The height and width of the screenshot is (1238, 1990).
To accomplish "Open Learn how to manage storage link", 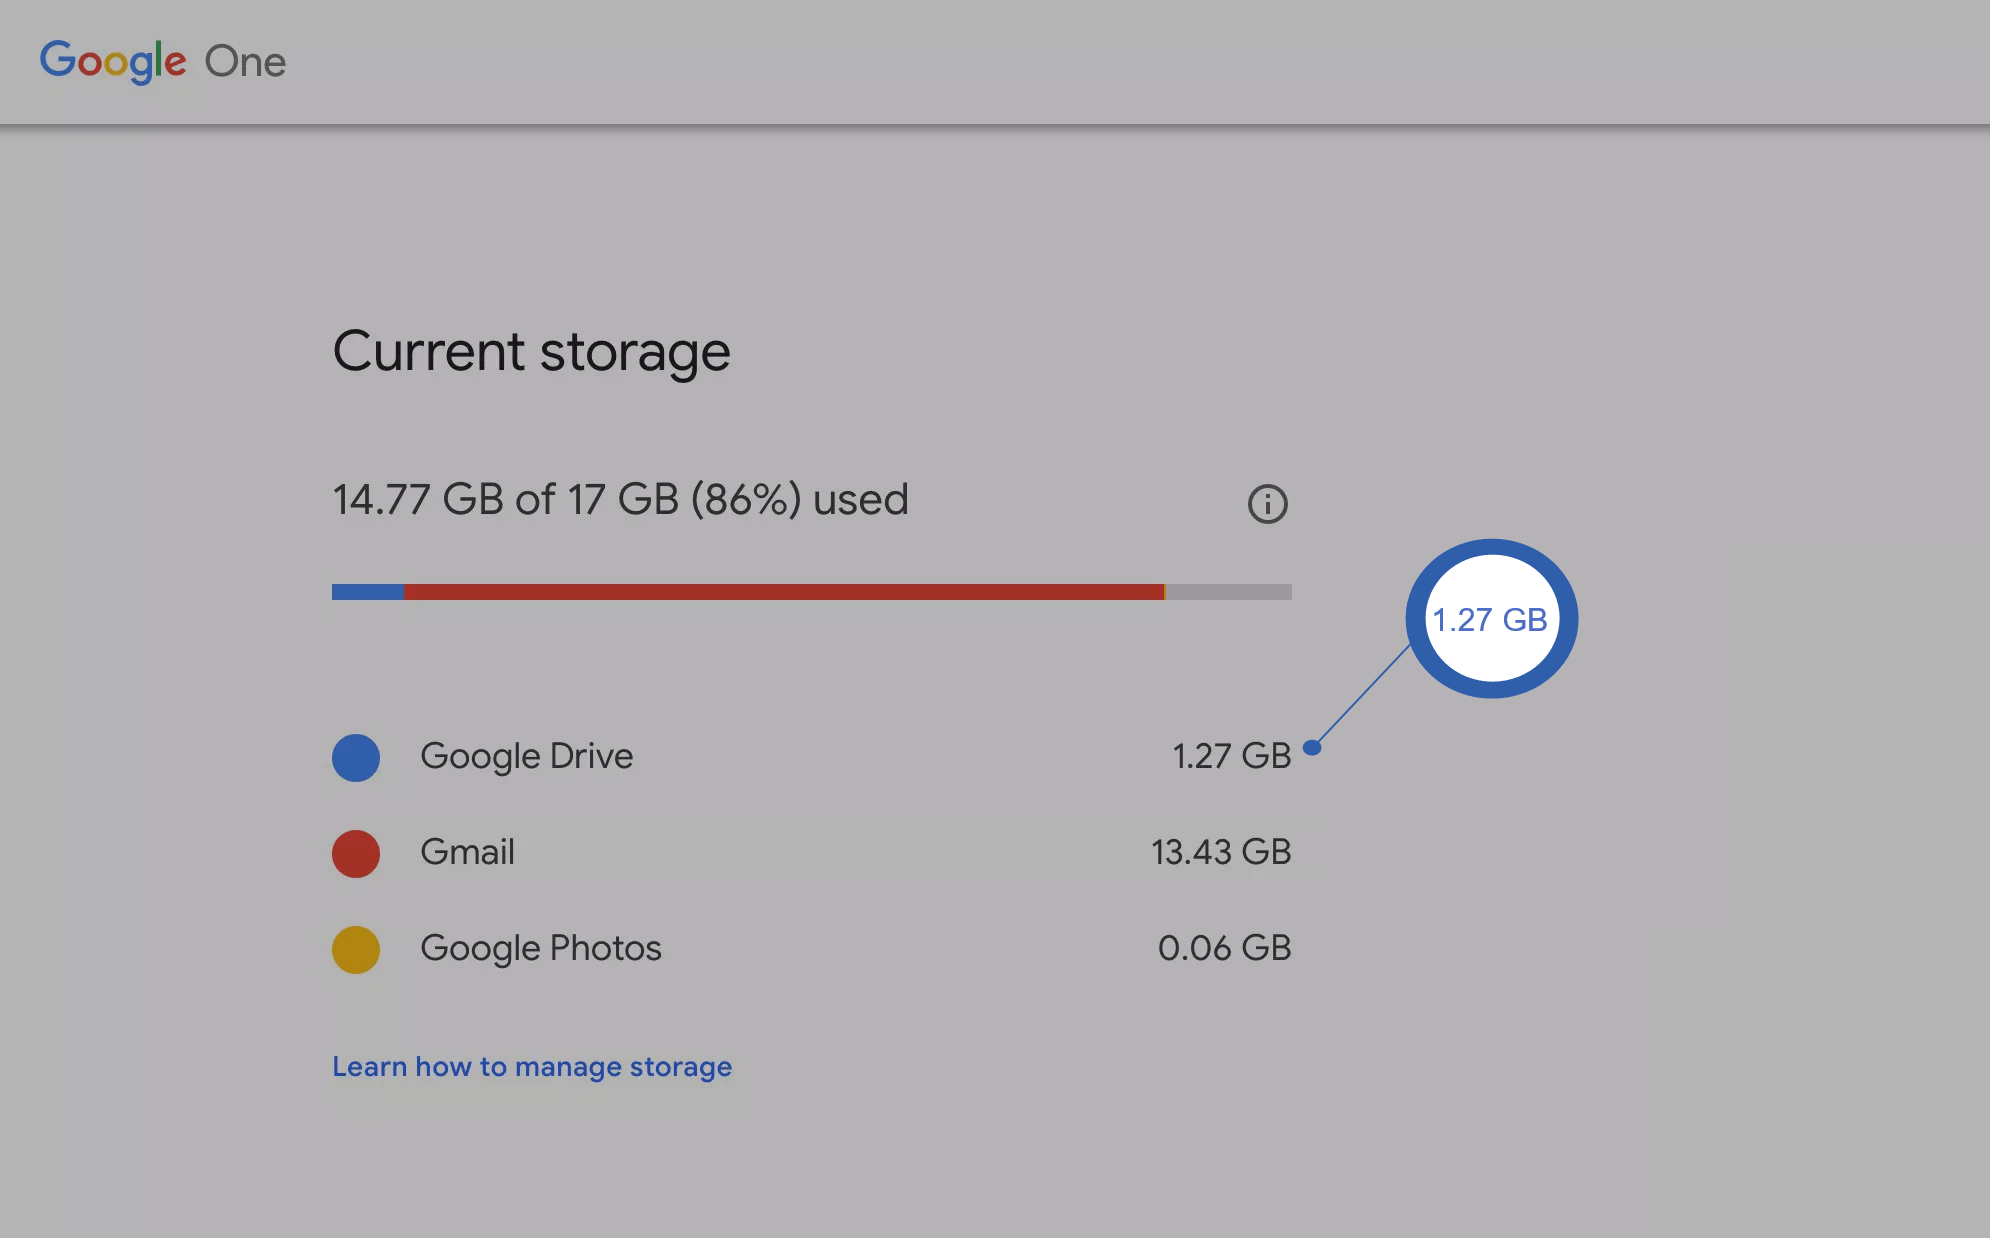I will (532, 1066).
